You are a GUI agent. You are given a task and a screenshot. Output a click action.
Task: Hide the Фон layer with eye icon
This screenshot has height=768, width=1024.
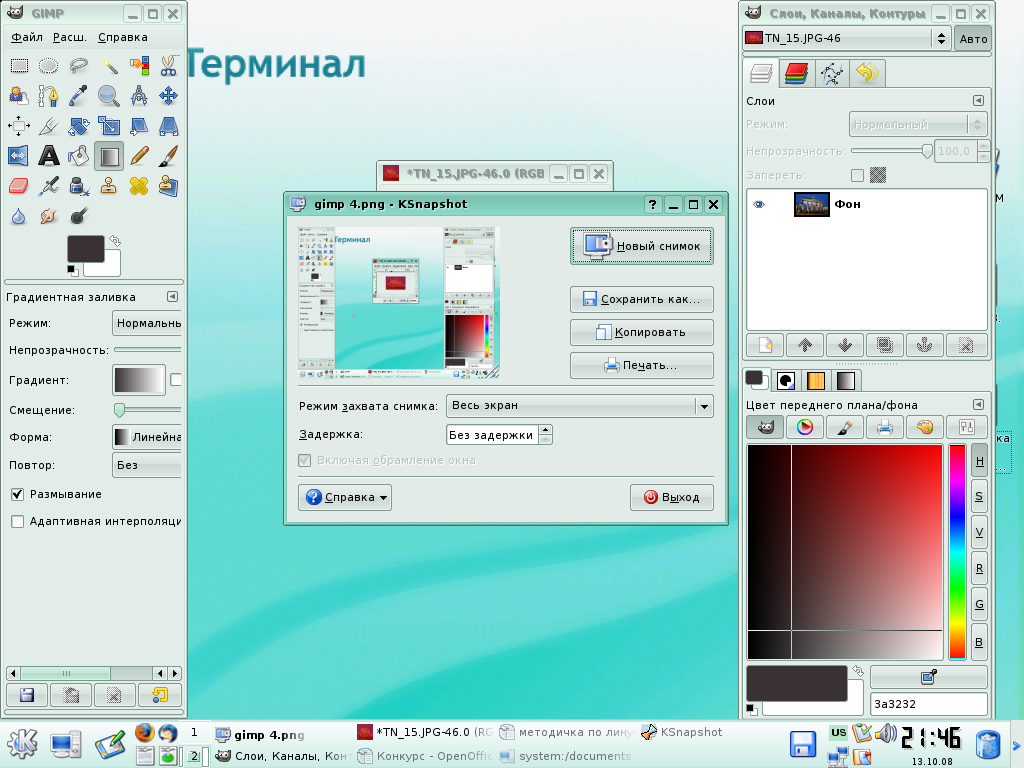(x=759, y=204)
